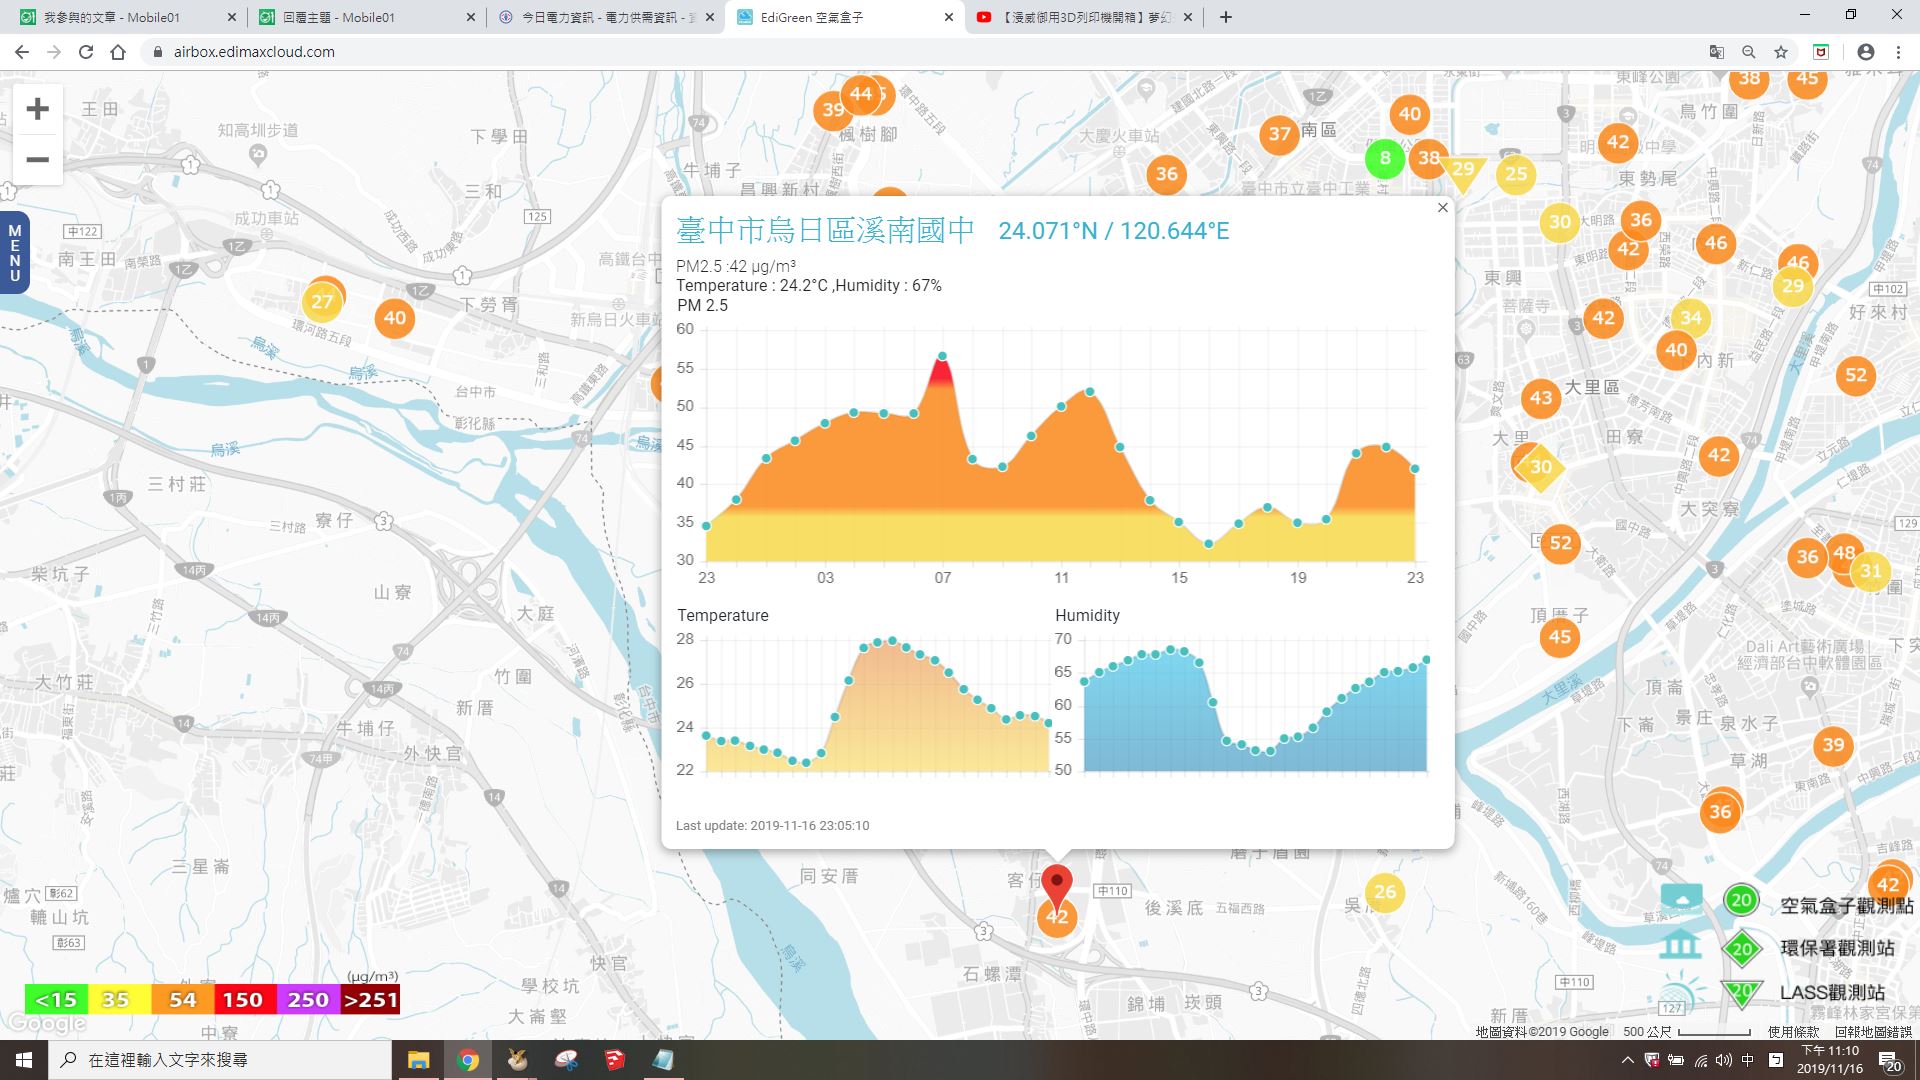This screenshot has width=1920, height=1080.
Task: Reload the current page
Action: [x=86, y=52]
